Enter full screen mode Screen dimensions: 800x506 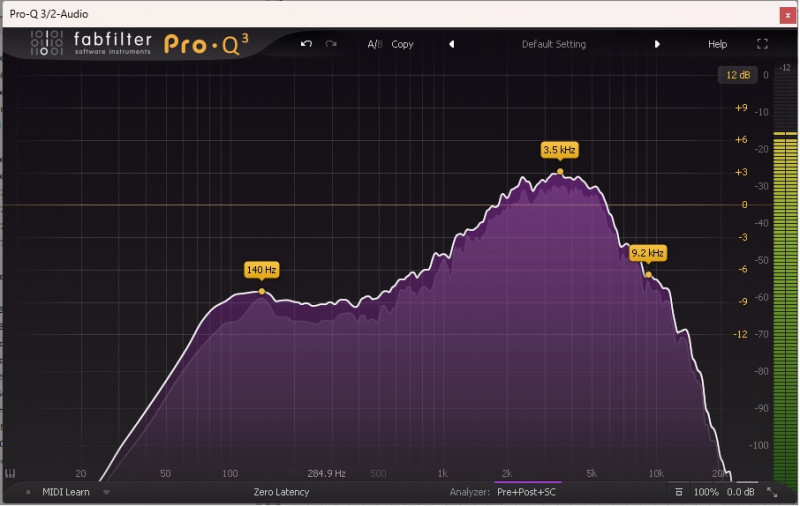(762, 44)
